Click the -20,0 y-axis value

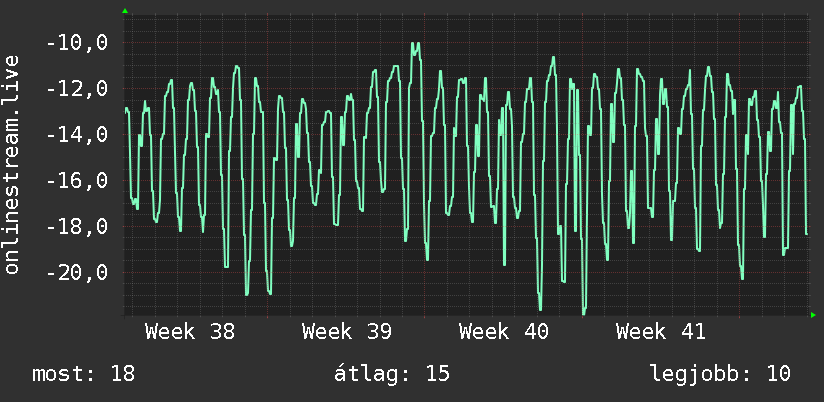coord(77,273)
